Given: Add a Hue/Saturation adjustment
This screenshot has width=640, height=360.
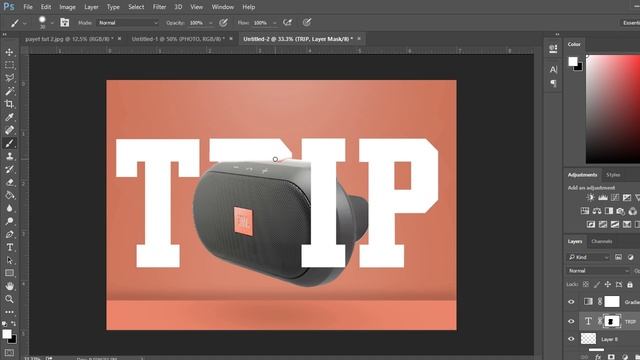Looking at the screenshot, I should pyautogui.click(x=585, y=211).
